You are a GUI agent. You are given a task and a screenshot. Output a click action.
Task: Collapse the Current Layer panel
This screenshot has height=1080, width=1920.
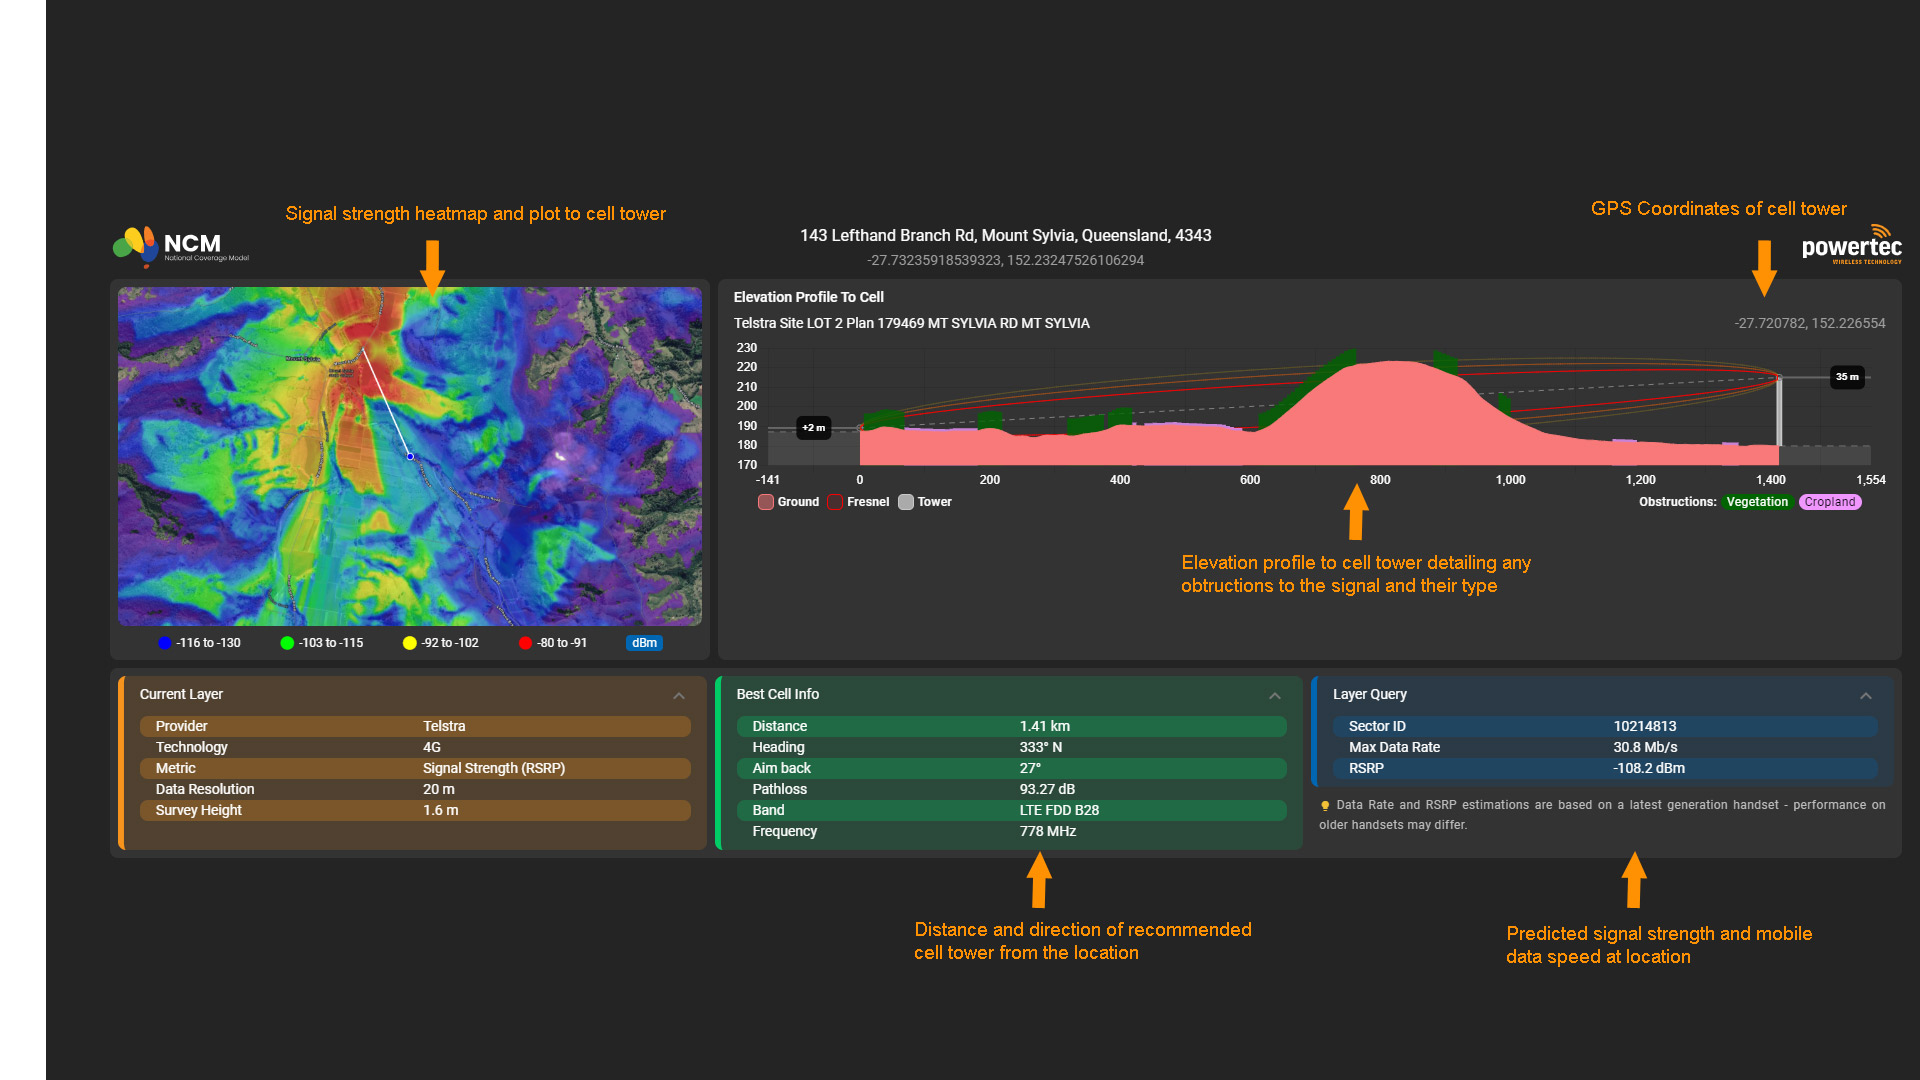click(679, 696)
